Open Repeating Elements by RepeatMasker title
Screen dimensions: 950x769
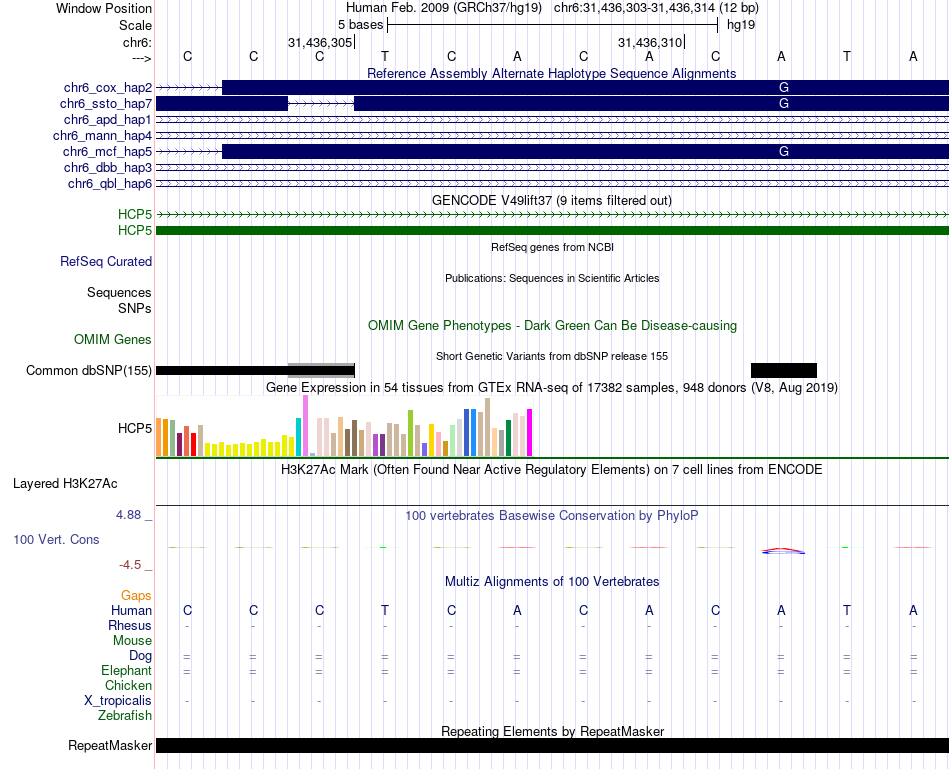coord(552,731)
